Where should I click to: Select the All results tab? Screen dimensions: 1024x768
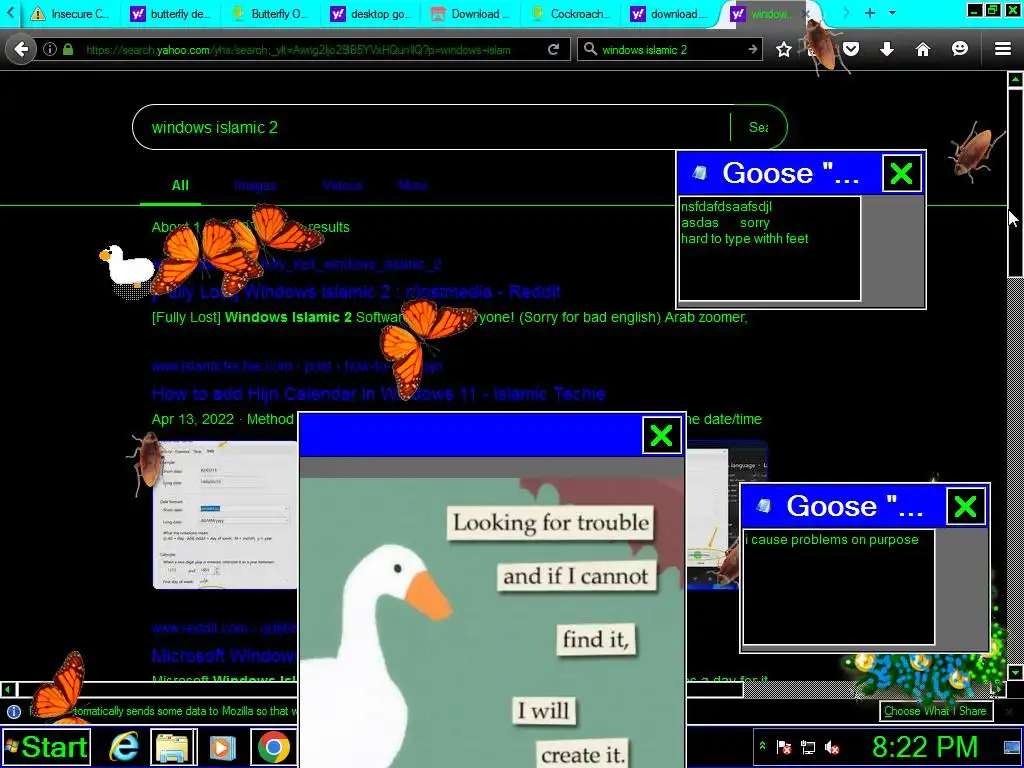pyautogui.click(x=180, y=185)
